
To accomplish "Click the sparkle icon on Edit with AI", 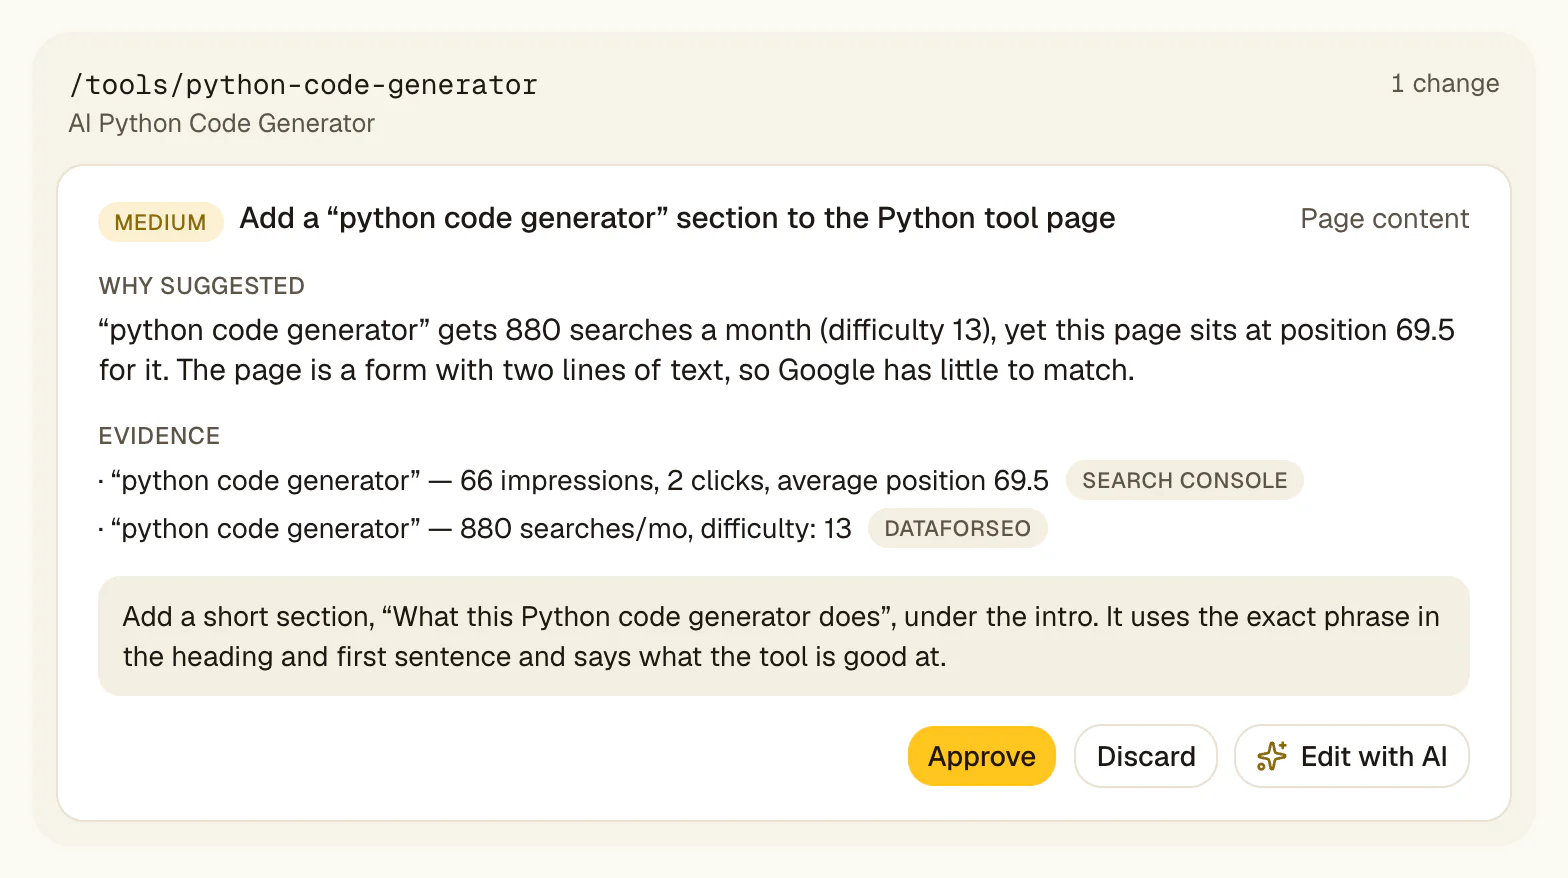I will [1272, 756].
